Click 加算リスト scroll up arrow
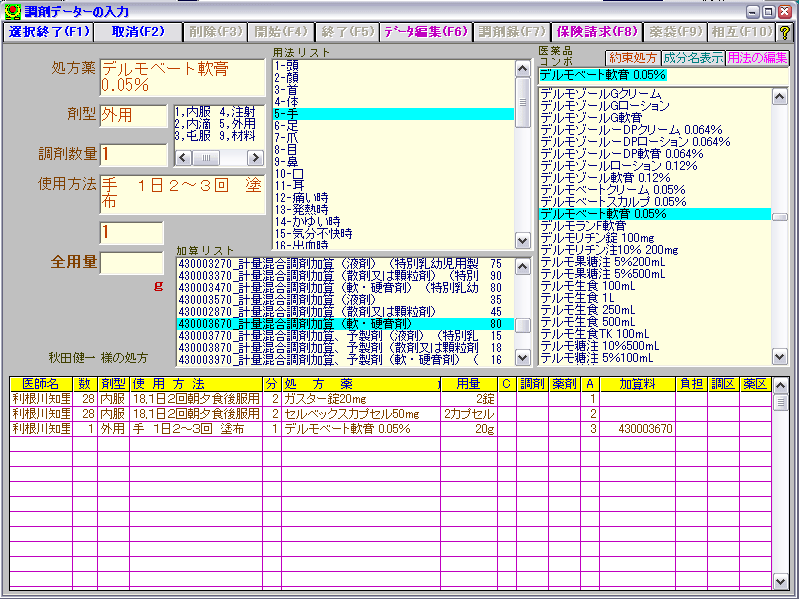800x600 pixels. point(523,267)
